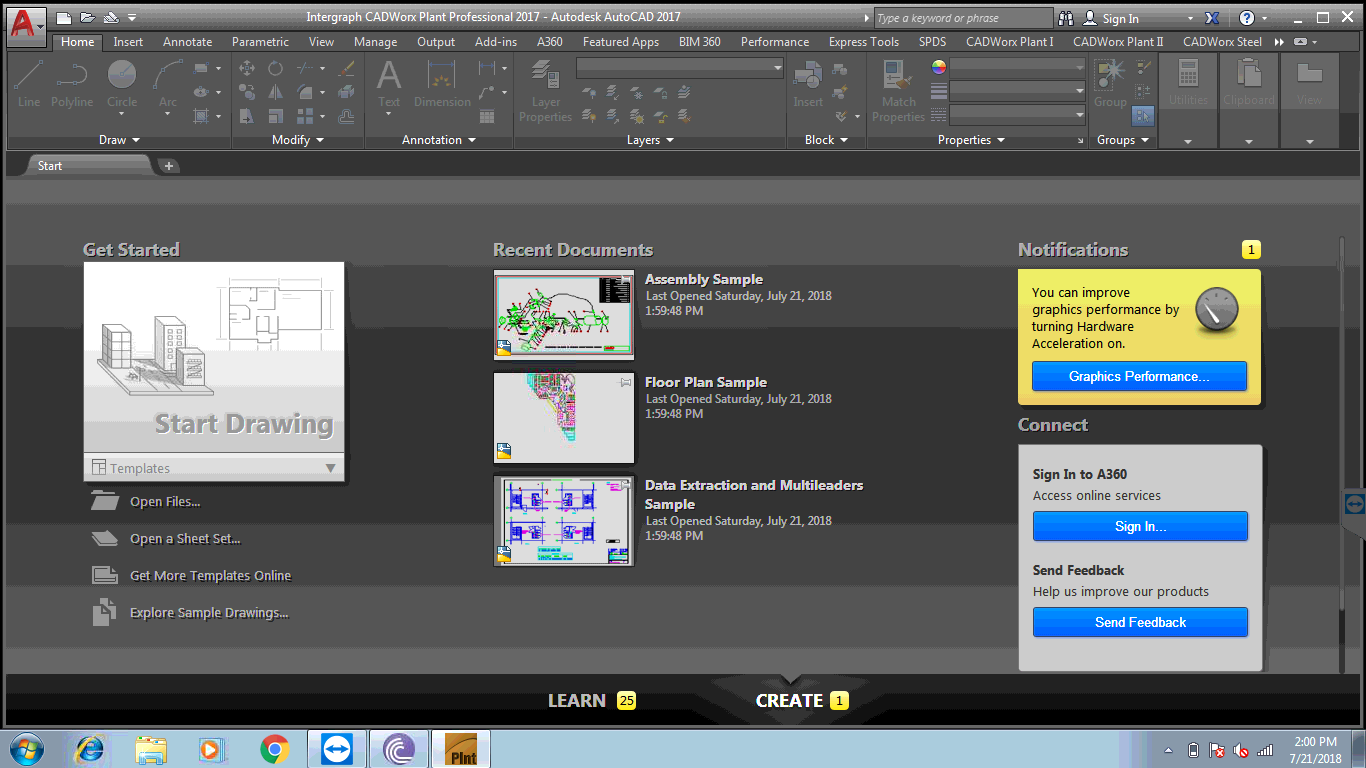The width and height of the screenshot is (1366, 768).
Task: Click the Send Feedback button
Action: 1140,622
